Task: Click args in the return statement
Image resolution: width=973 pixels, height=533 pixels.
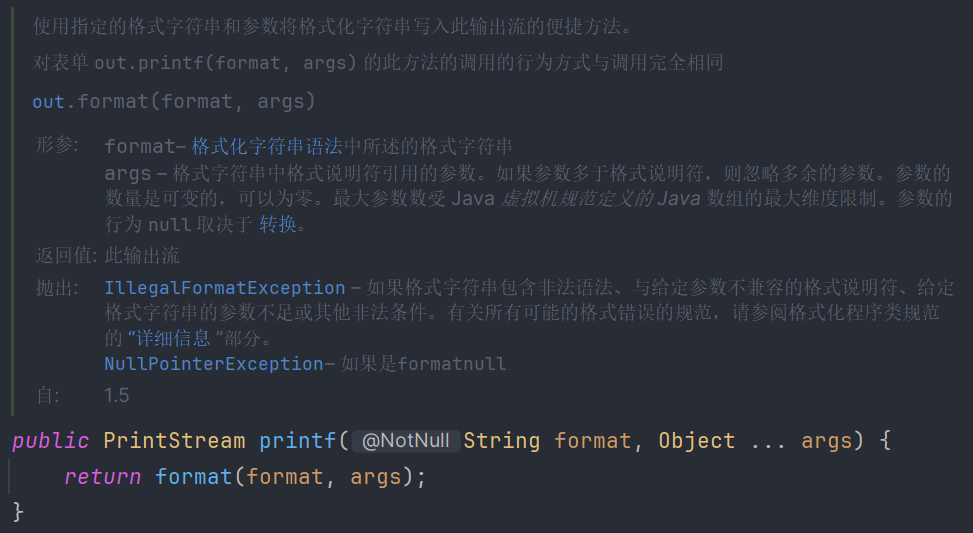Action: 373,477
